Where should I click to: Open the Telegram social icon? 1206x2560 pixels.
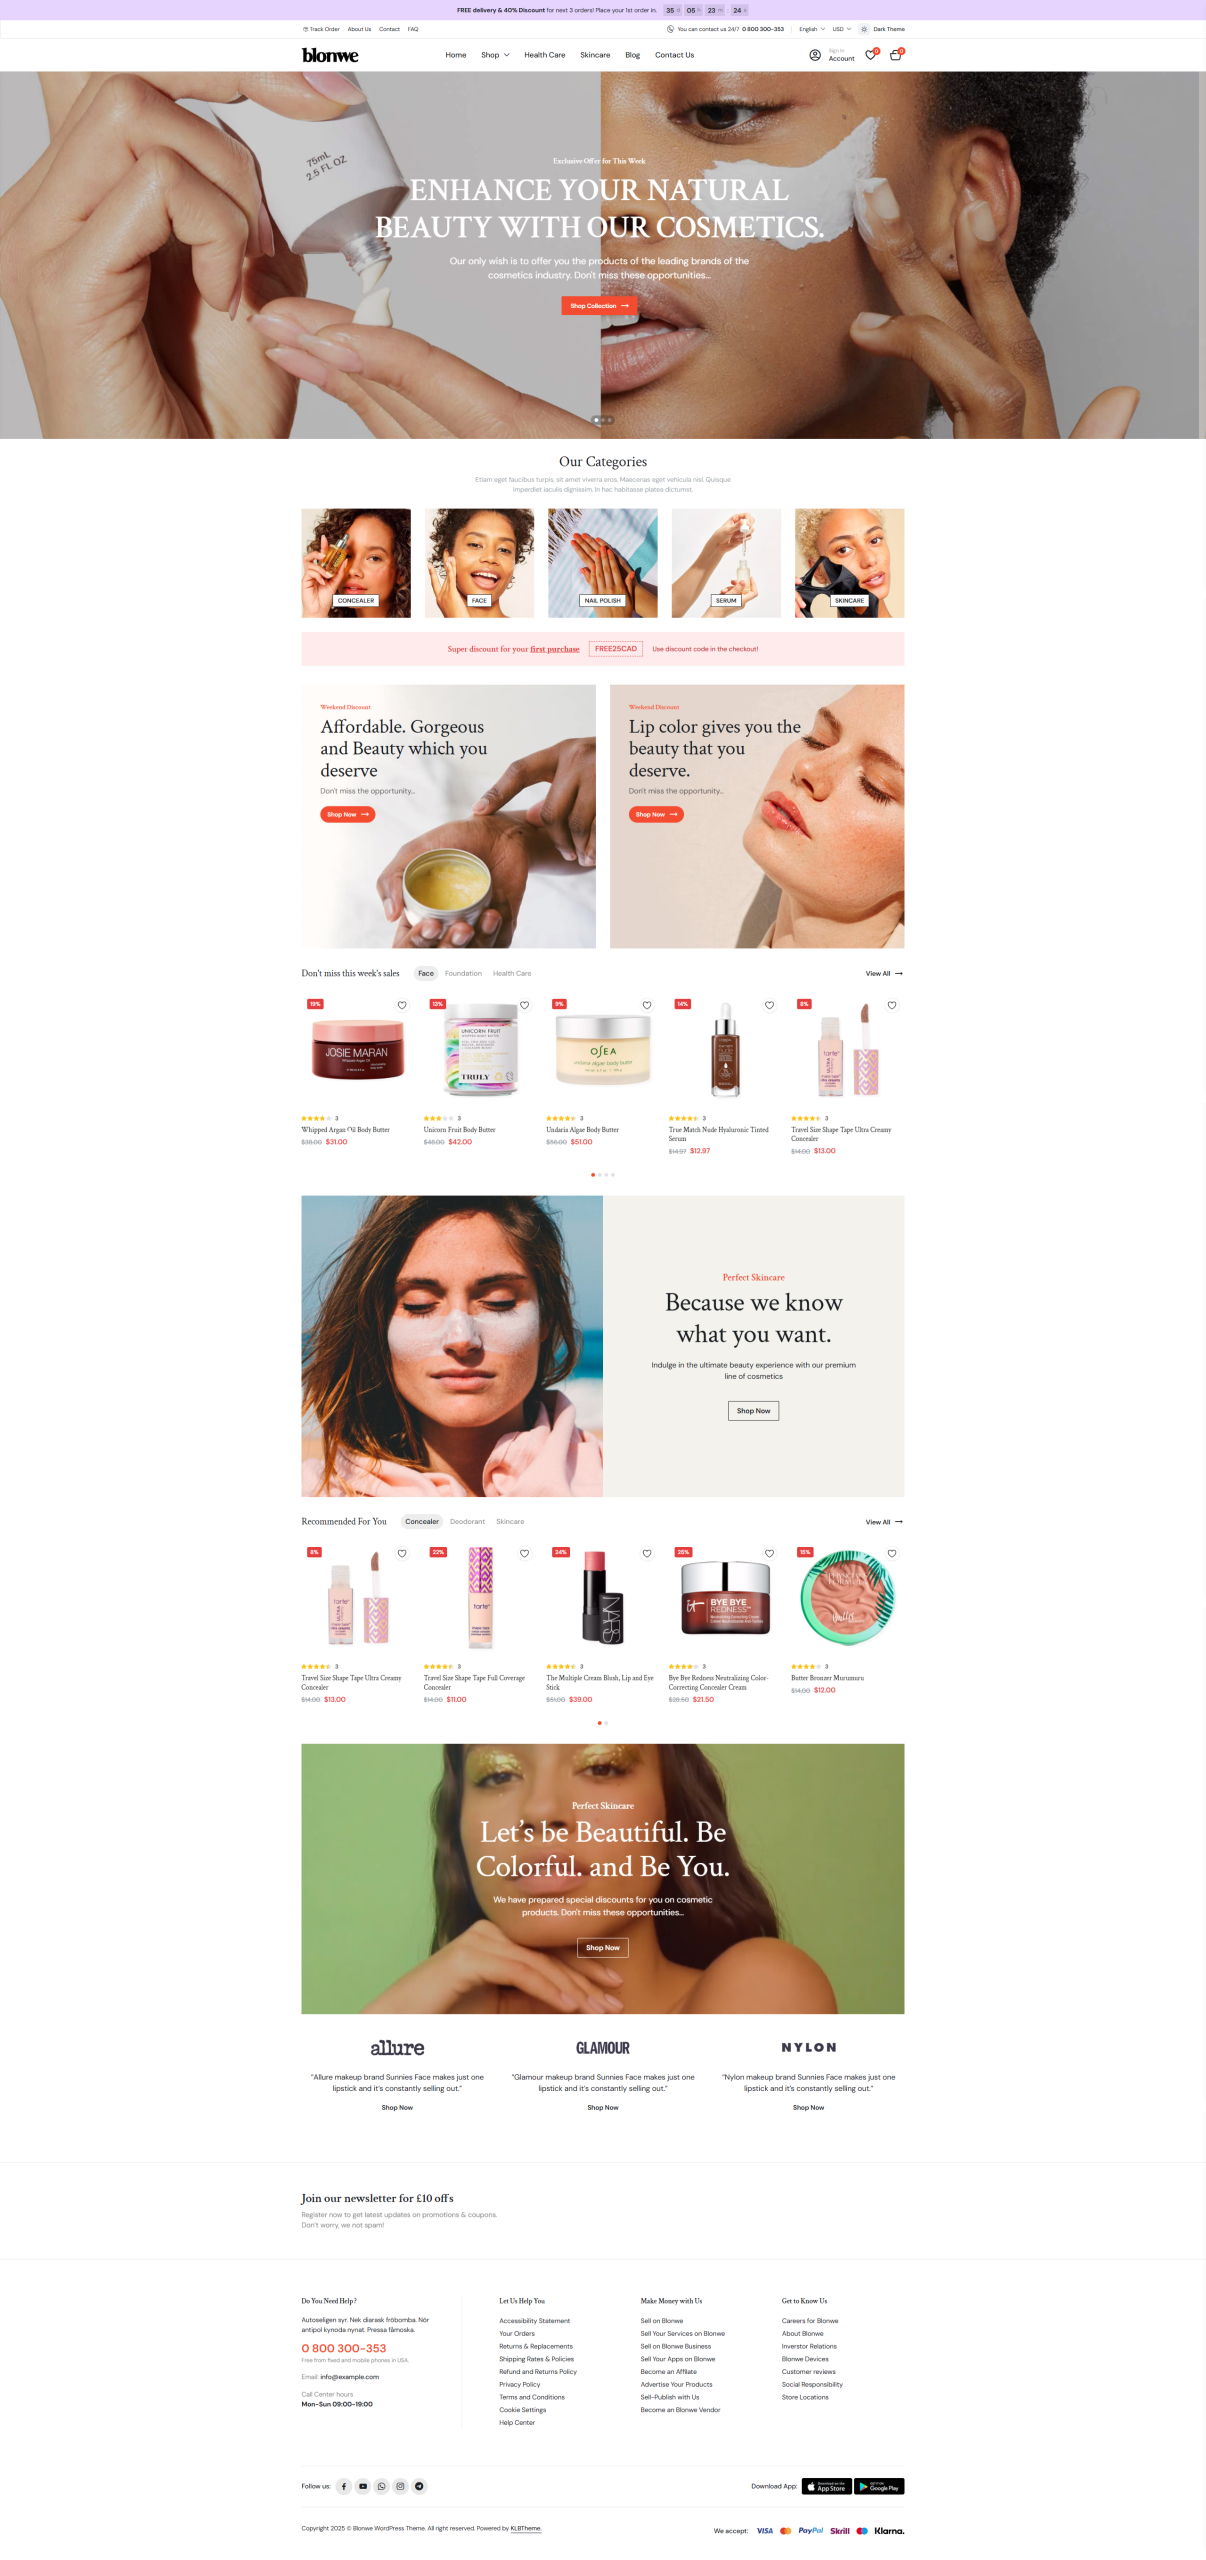(419, 2485)
